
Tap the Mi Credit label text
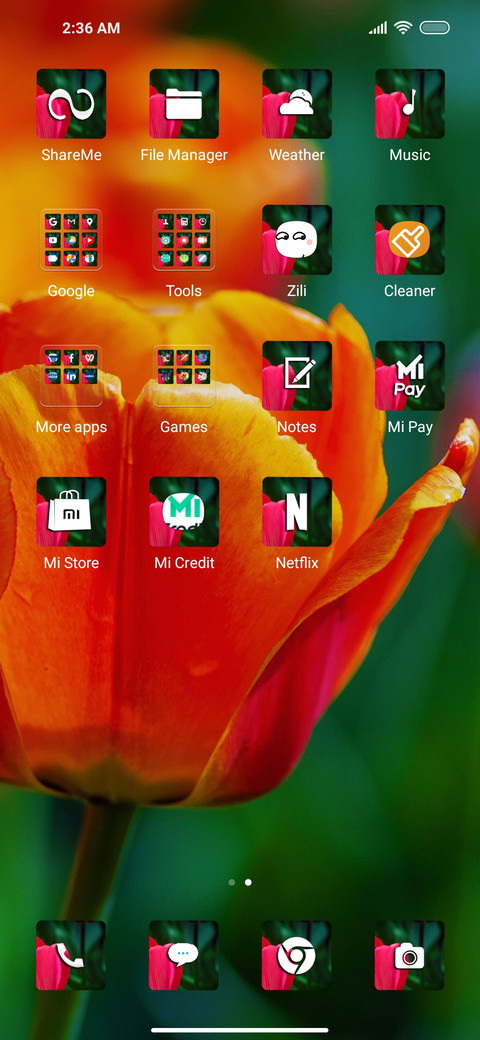click(184, 563)
